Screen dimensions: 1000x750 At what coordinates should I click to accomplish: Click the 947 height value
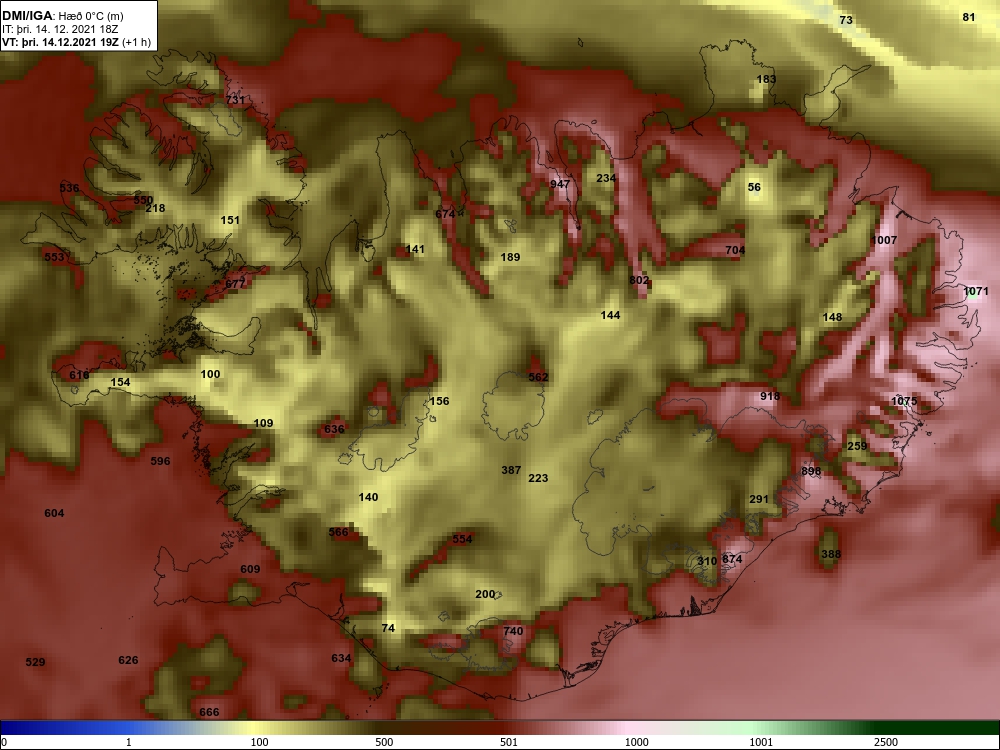560,184
